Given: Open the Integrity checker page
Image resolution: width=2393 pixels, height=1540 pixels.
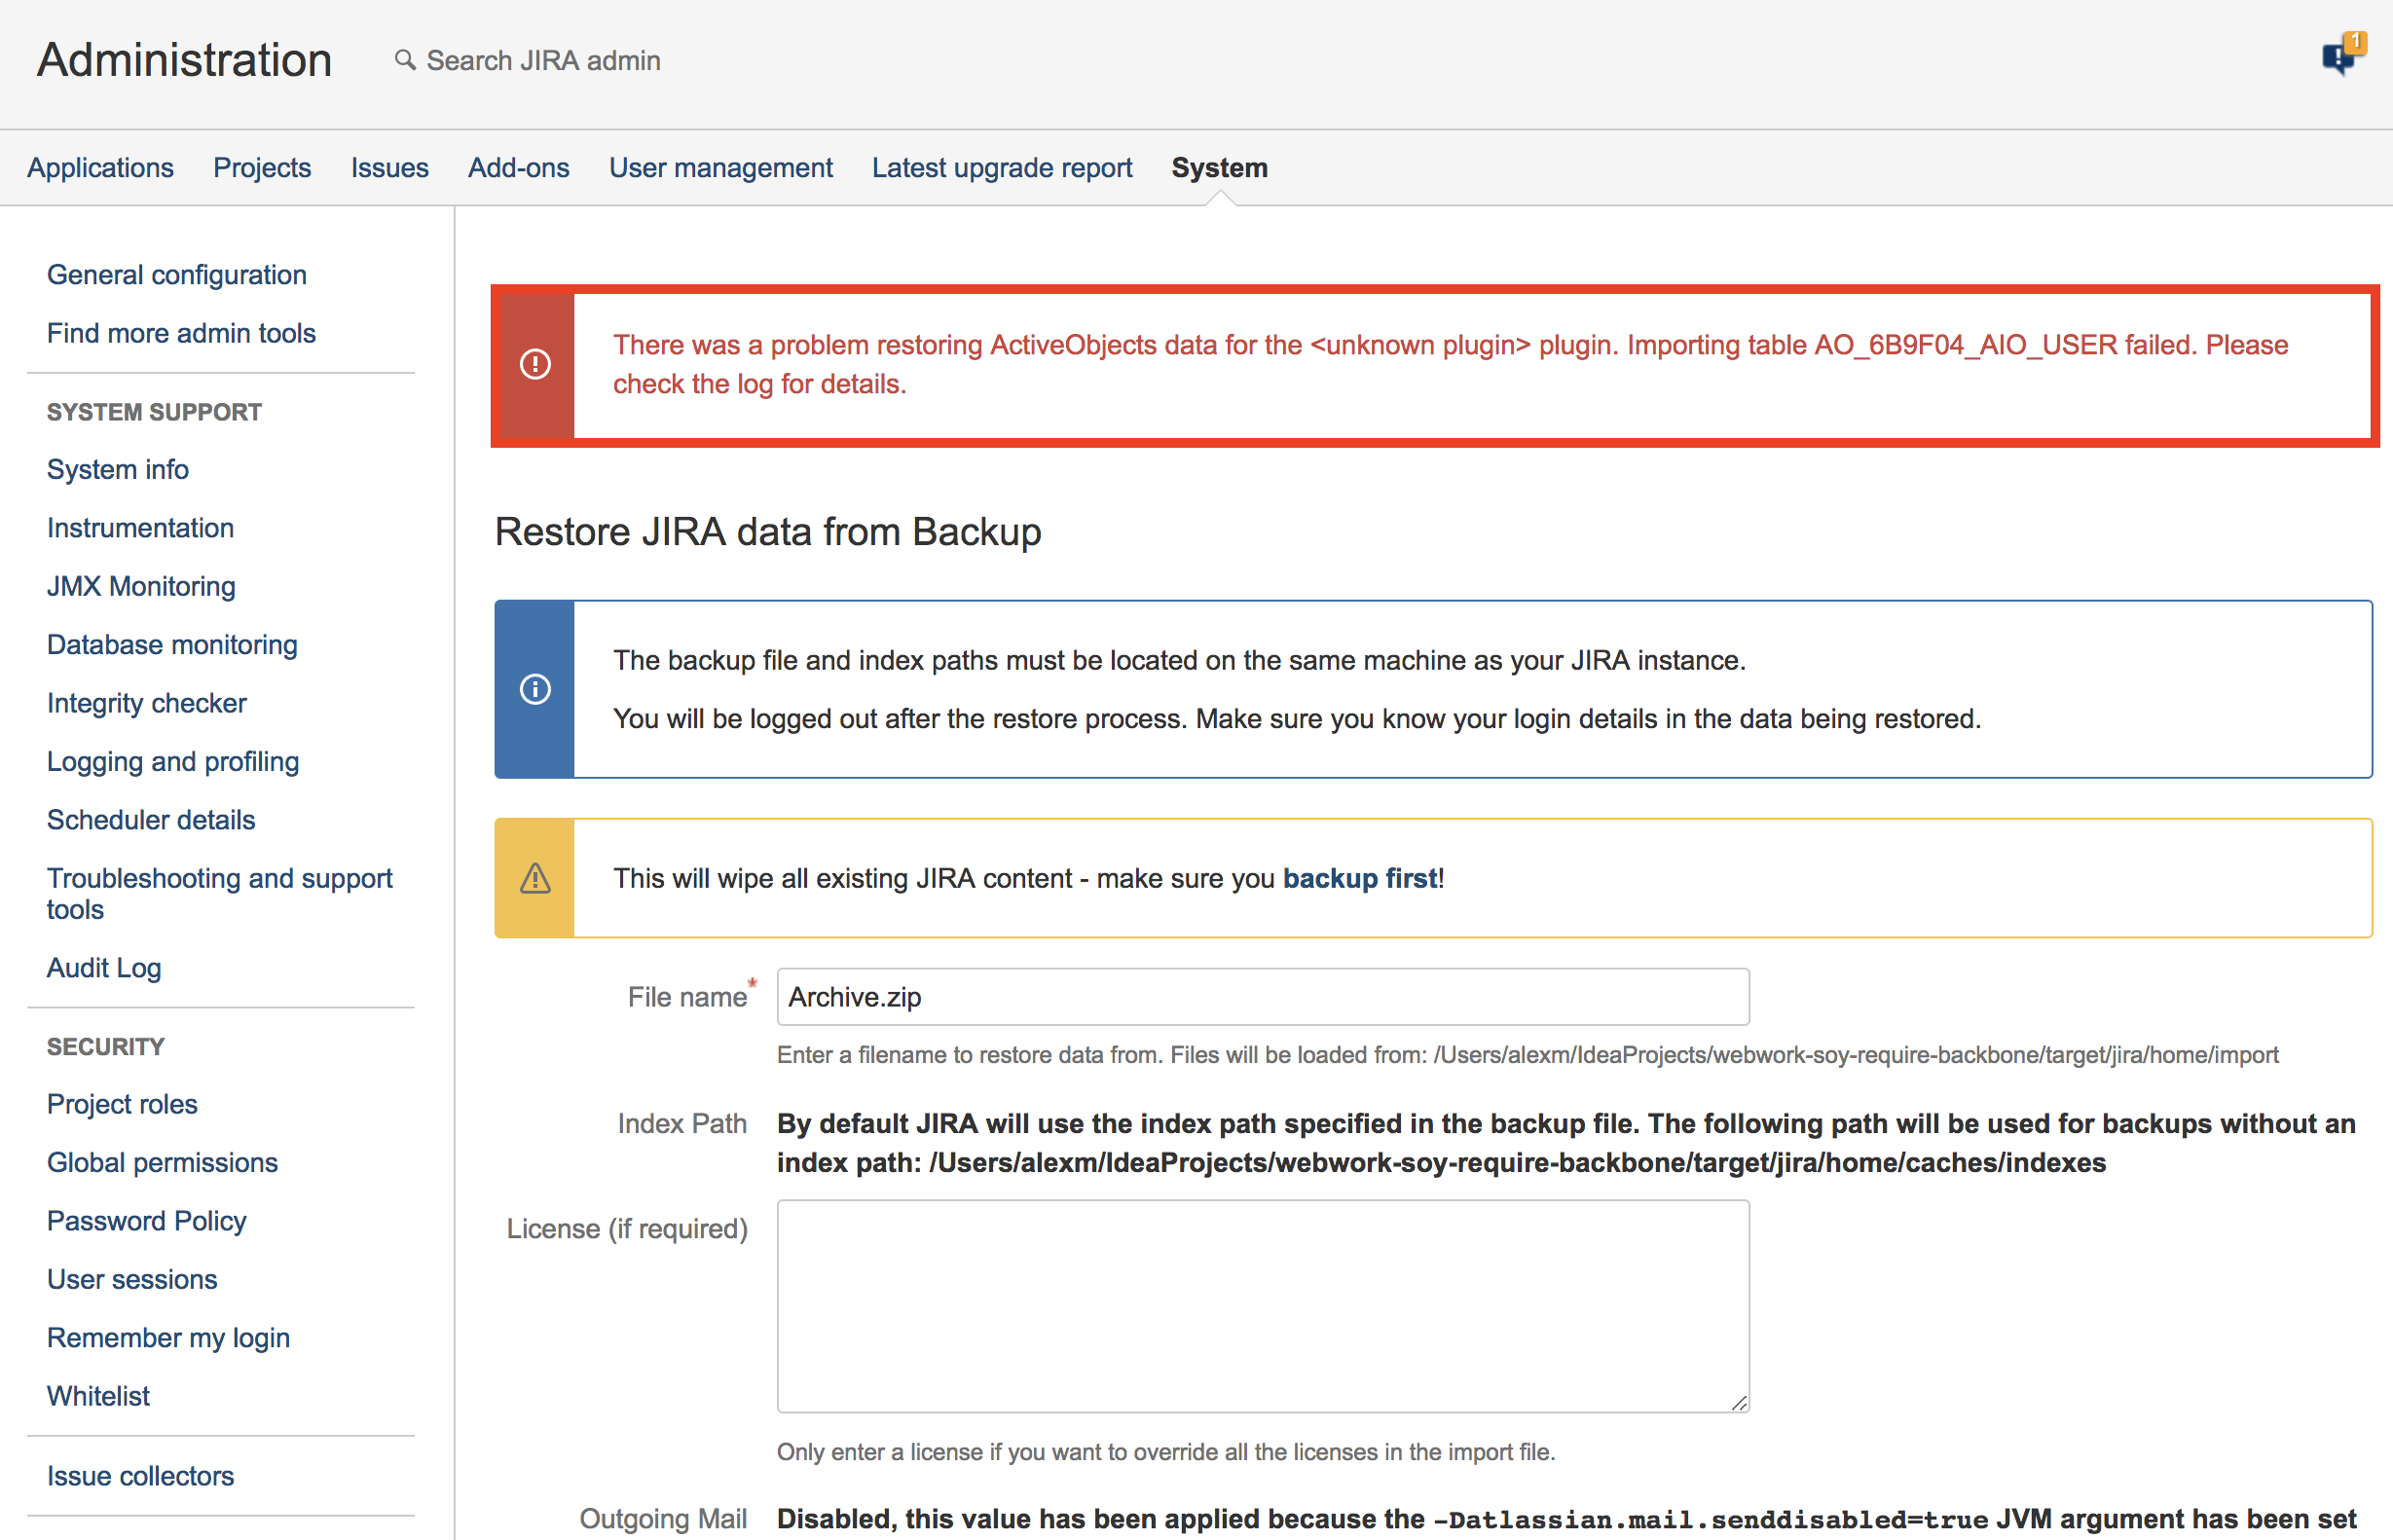Looking at the screenshot, I should click(146, 703).
